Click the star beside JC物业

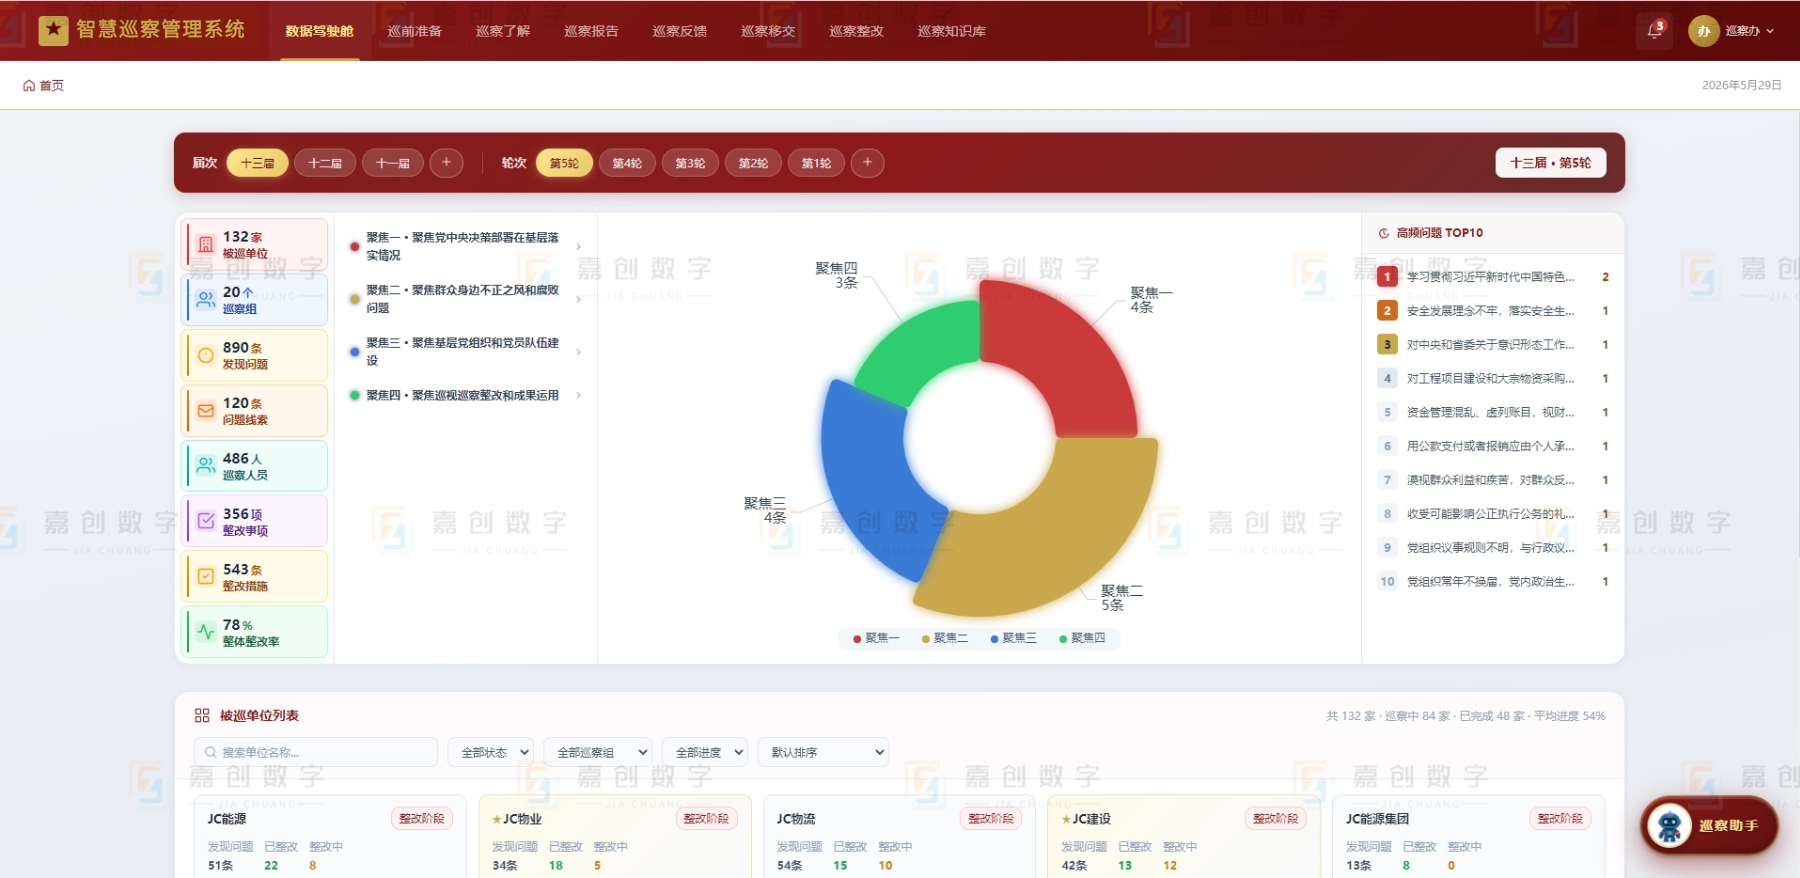pos(496,819)
